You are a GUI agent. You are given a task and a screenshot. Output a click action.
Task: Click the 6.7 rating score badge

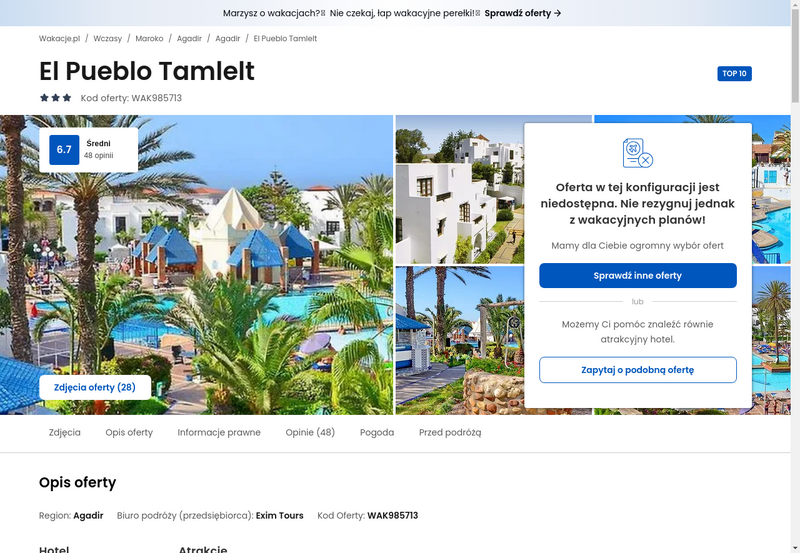(x=64, y=149)
